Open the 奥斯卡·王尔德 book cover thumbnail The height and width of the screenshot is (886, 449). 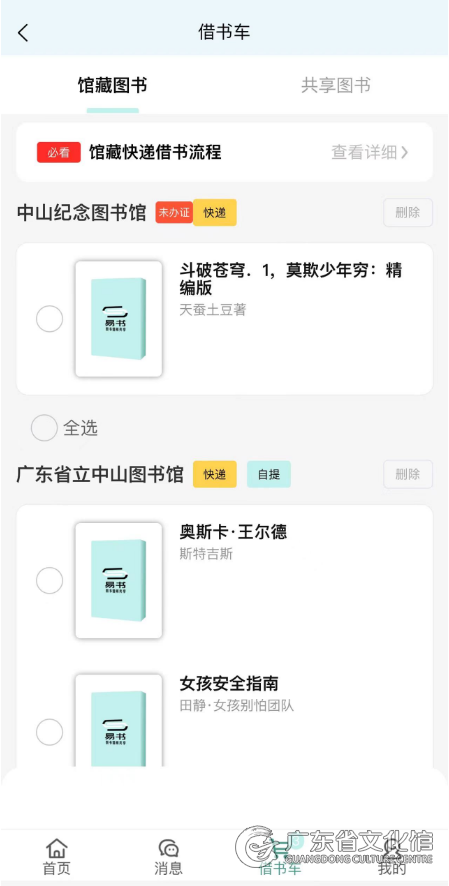tap(119, 580)
